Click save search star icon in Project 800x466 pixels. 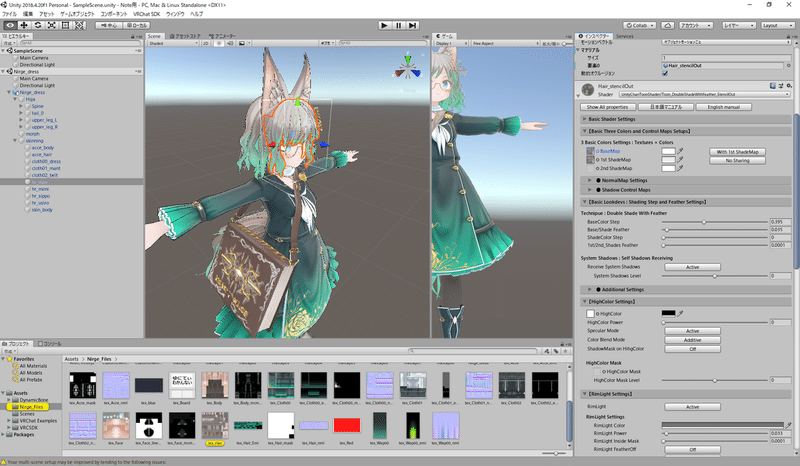pyautogui.click(x=564, y=351)
